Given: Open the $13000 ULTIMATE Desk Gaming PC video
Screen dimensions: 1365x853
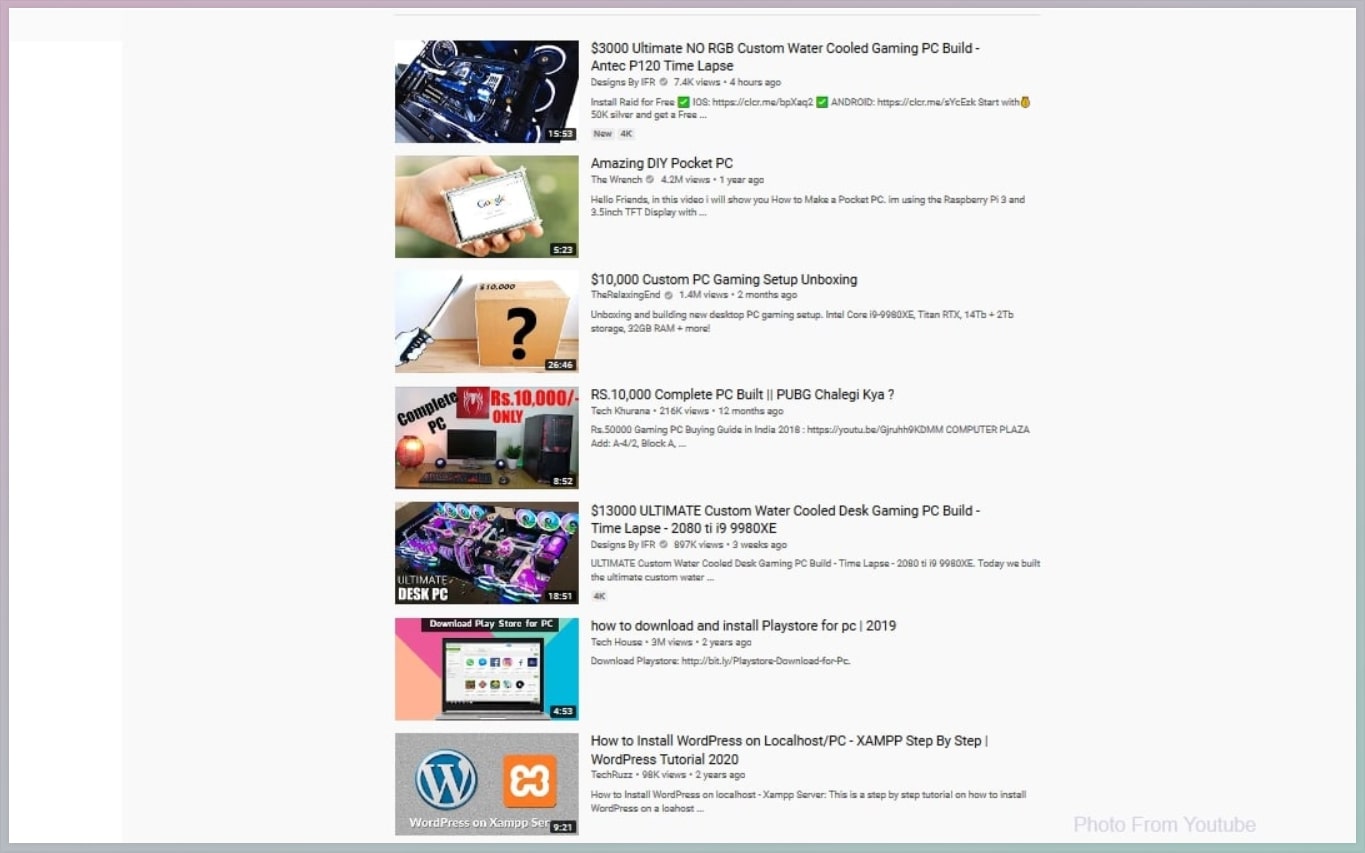Looking at the screenshot, I should pyautogui.click(x=785, y=519).
